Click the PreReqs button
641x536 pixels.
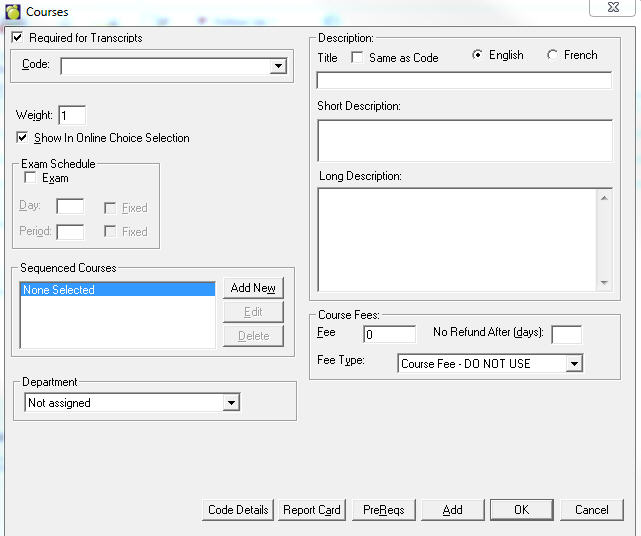pyautogui.click(x=384, y=510)
